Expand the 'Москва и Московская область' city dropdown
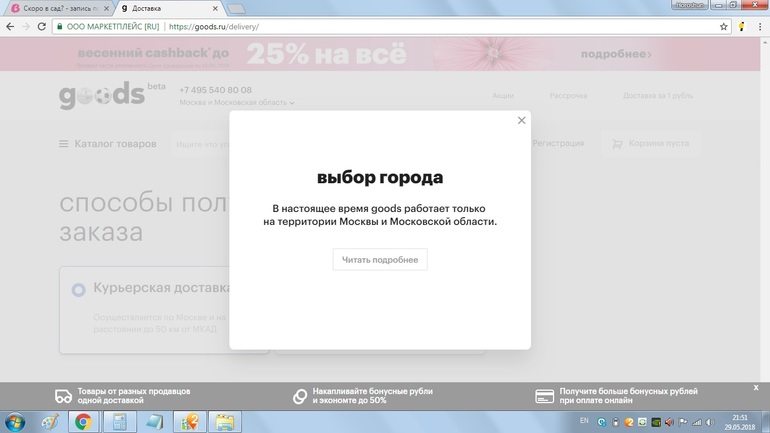Image resolution: width=770 pixels, height=433 pixels. click(237, 103)
